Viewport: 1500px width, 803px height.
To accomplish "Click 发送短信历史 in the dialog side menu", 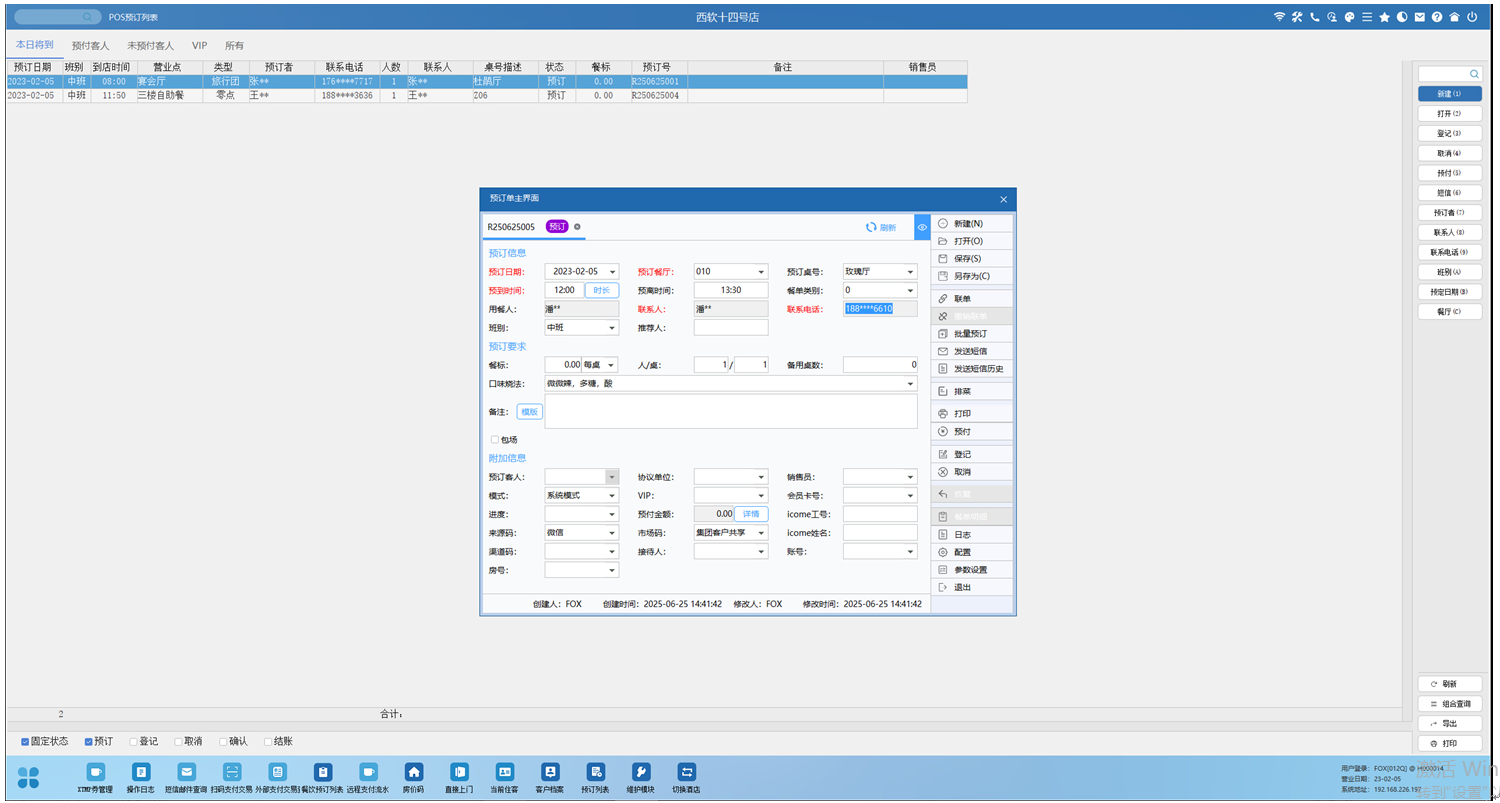I will click(x=972, y=369).
